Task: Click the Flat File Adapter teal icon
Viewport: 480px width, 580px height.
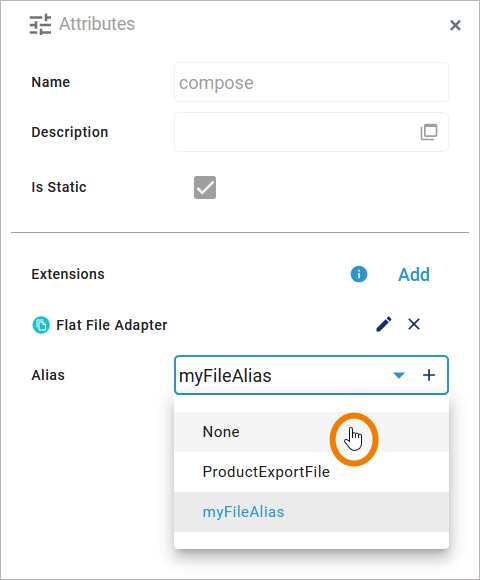Action: pyautogui.click(x=41, y=325)
